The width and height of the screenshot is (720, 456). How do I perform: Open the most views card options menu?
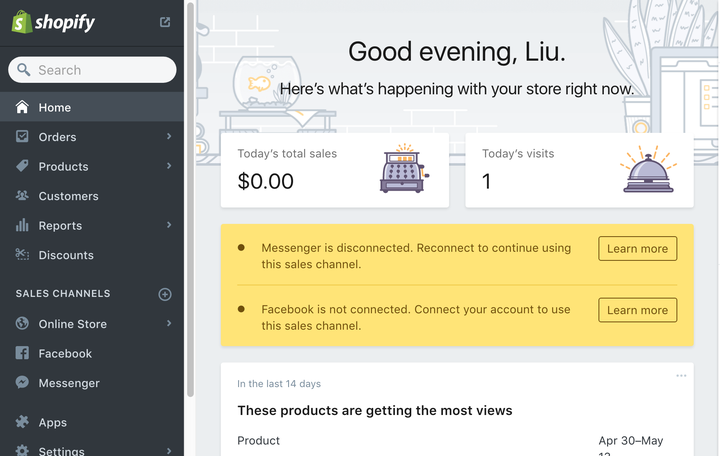[x=681, y=376]
